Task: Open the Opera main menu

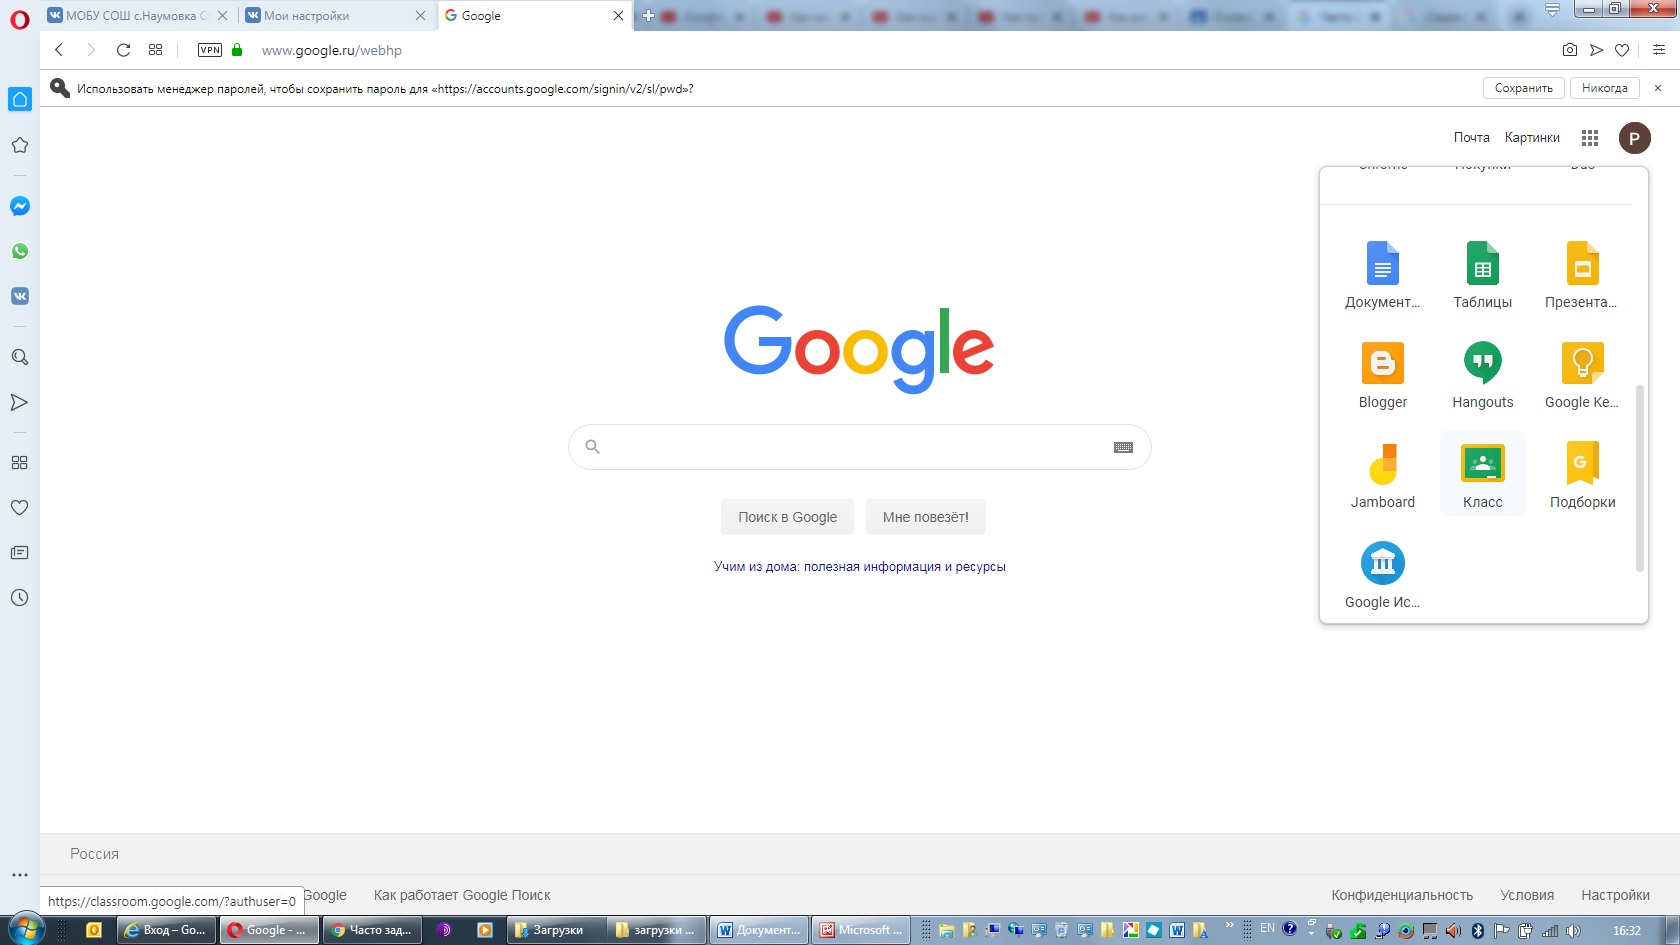Action: (20, 19)
